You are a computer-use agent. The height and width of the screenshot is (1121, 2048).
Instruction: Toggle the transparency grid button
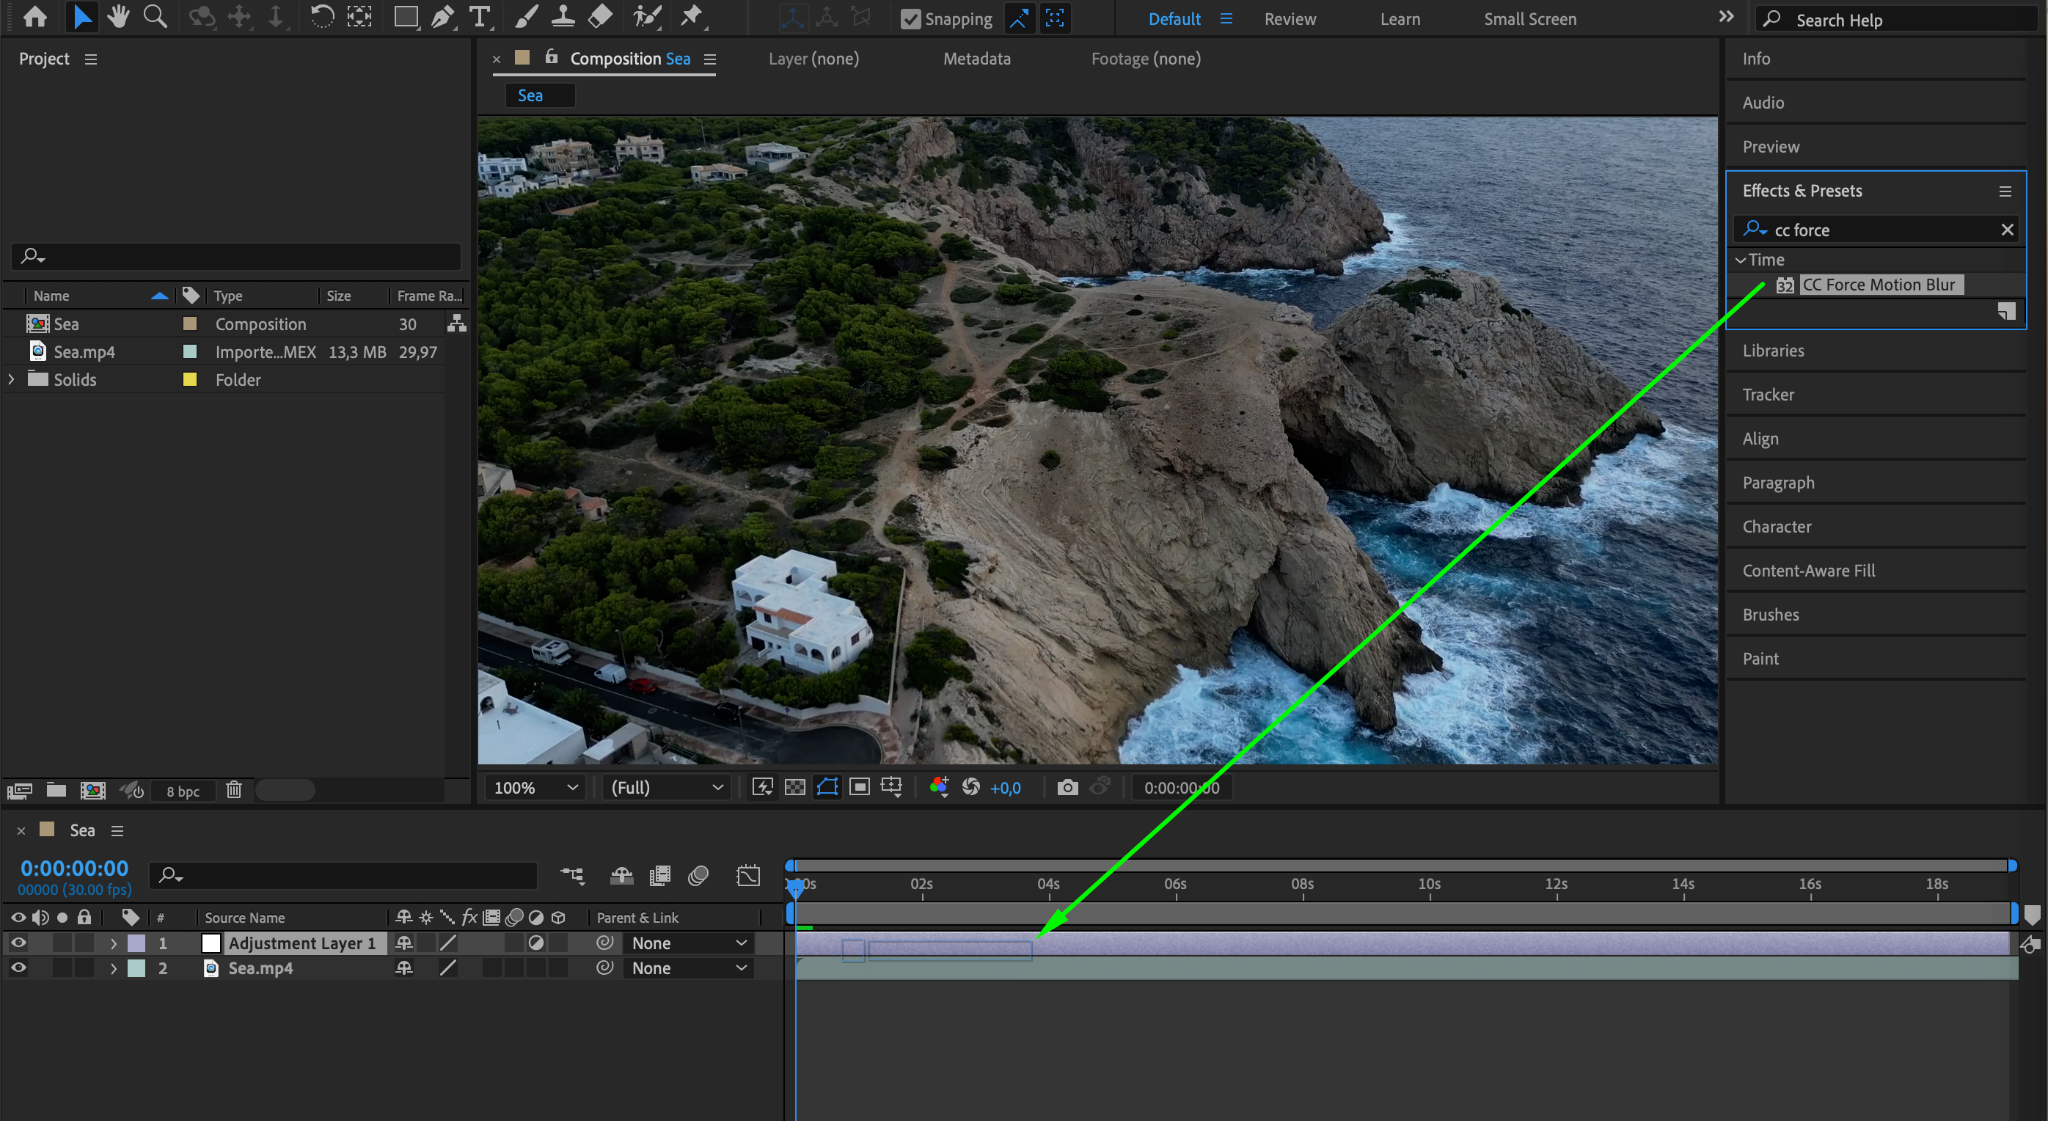click(x=795, y=788)
